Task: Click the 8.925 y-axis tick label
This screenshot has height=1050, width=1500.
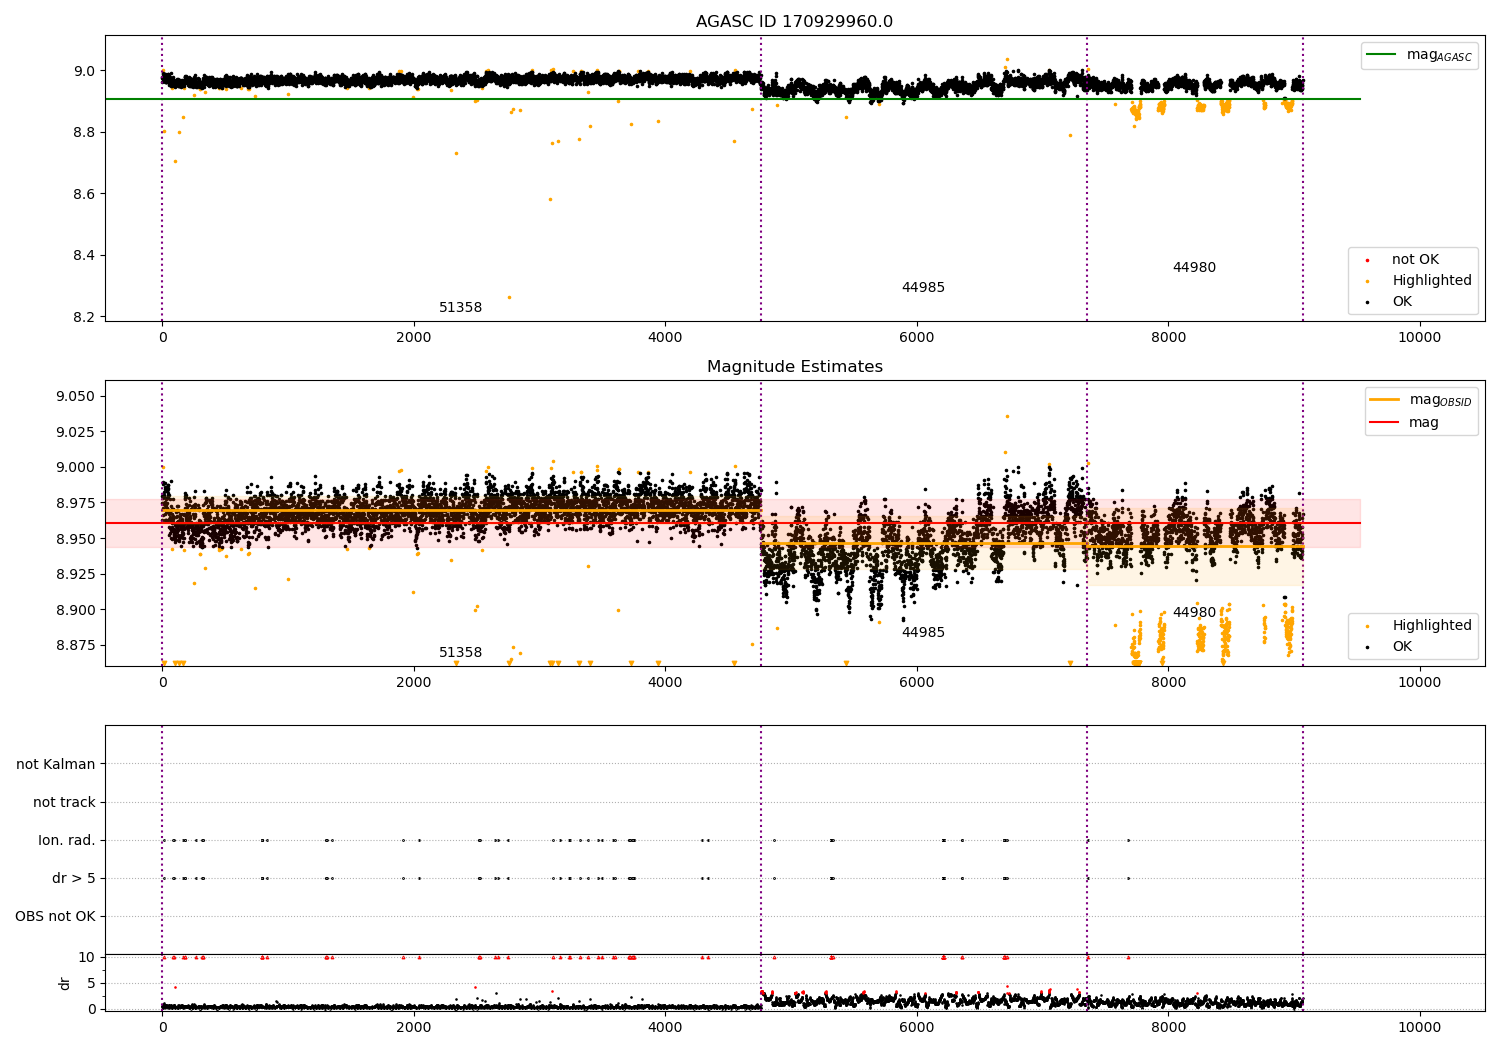Action: (x=75, y=575)
